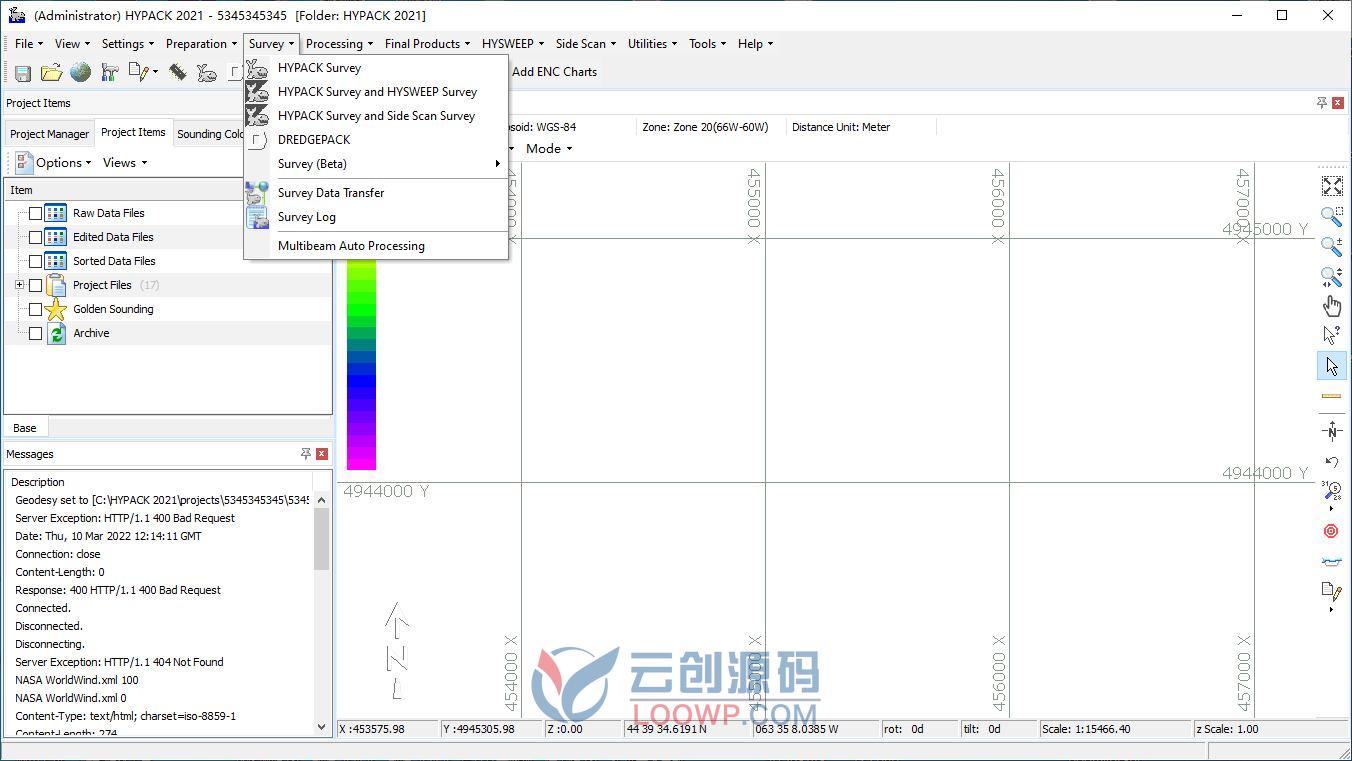Click the Zoom Extents tool

(1332, 186)
